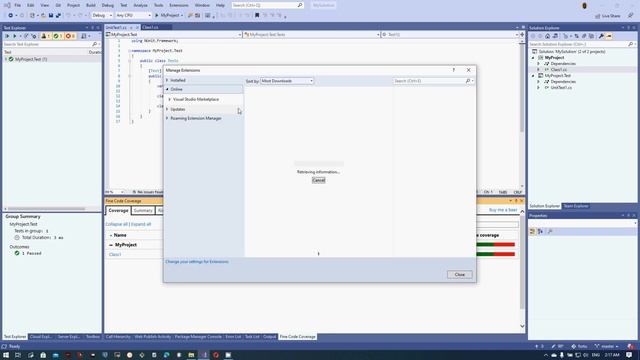The height and width of the screenshot is (360, 640).
Task: Select MyProject.Test (1) row in Test Explorer
Action: (x=52, y=60)
